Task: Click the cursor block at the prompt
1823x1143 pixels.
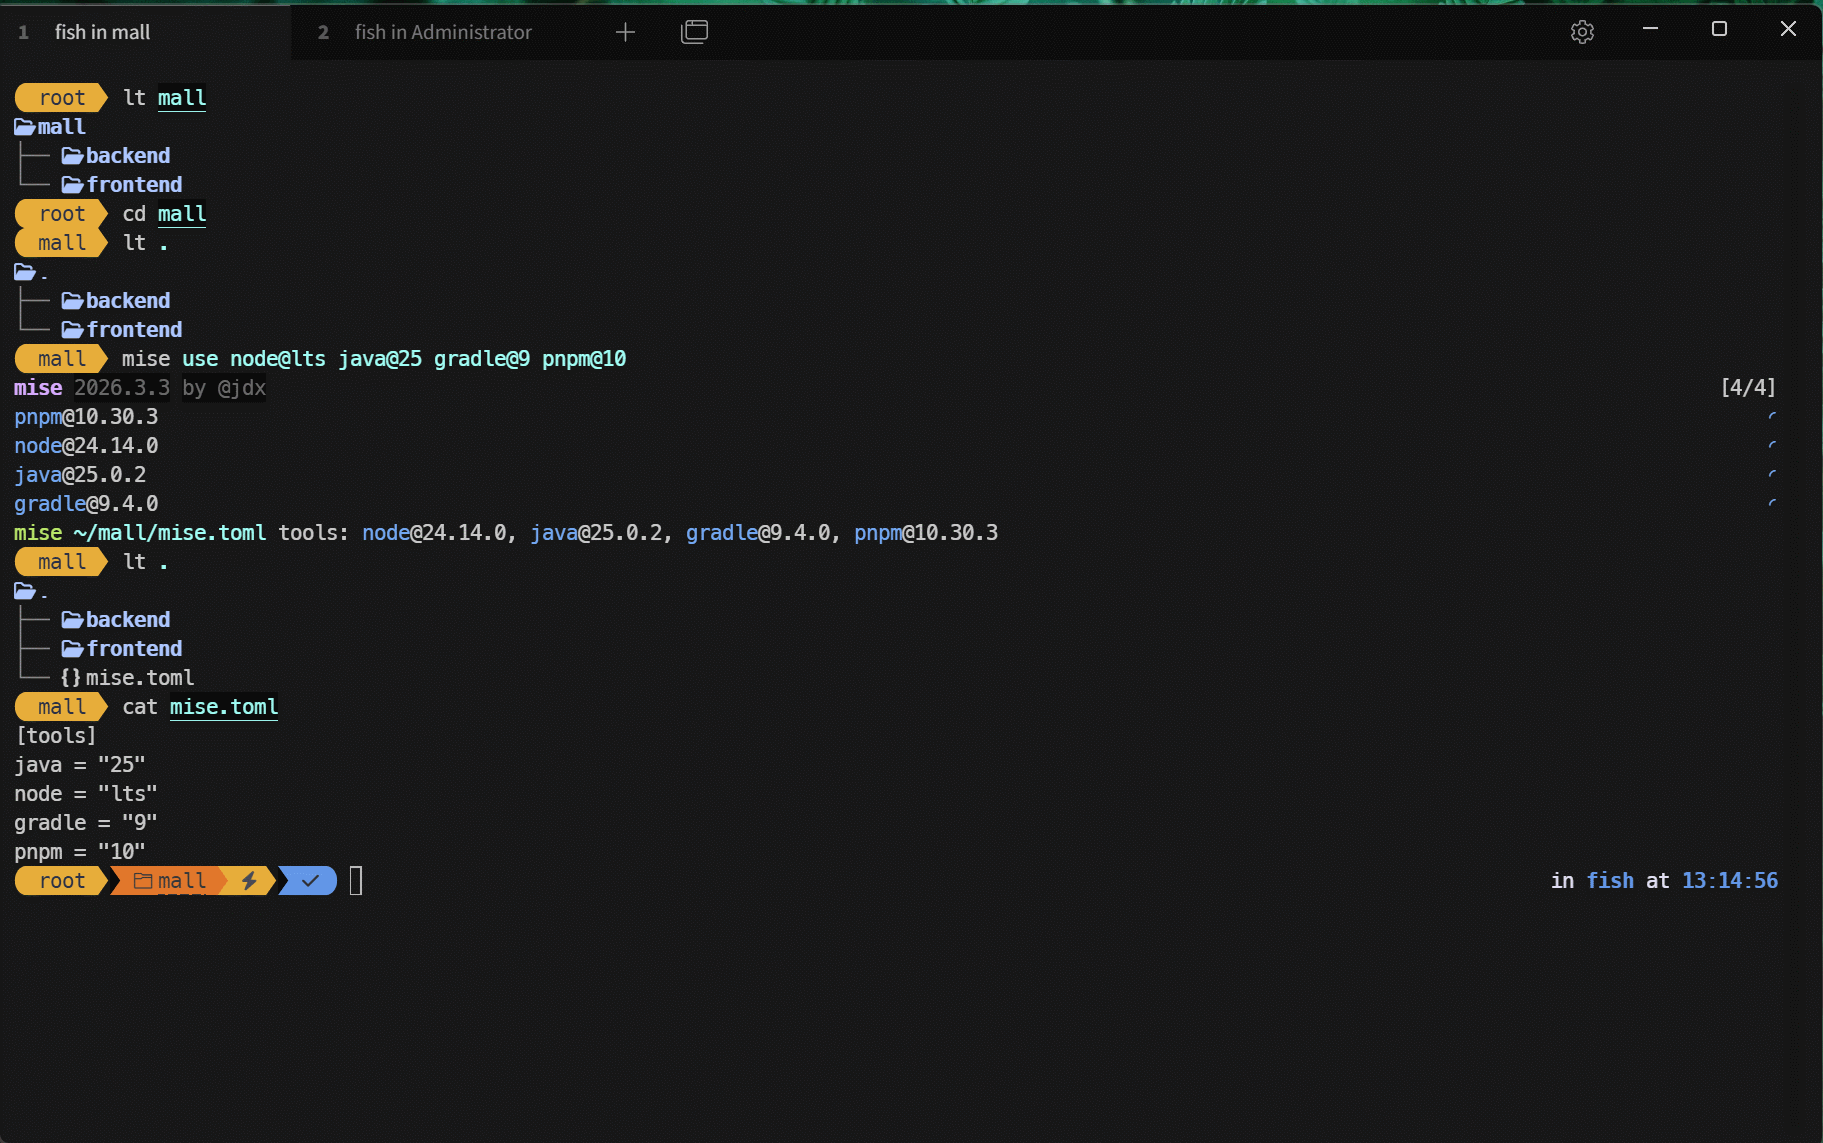Action: pos(356,881)
